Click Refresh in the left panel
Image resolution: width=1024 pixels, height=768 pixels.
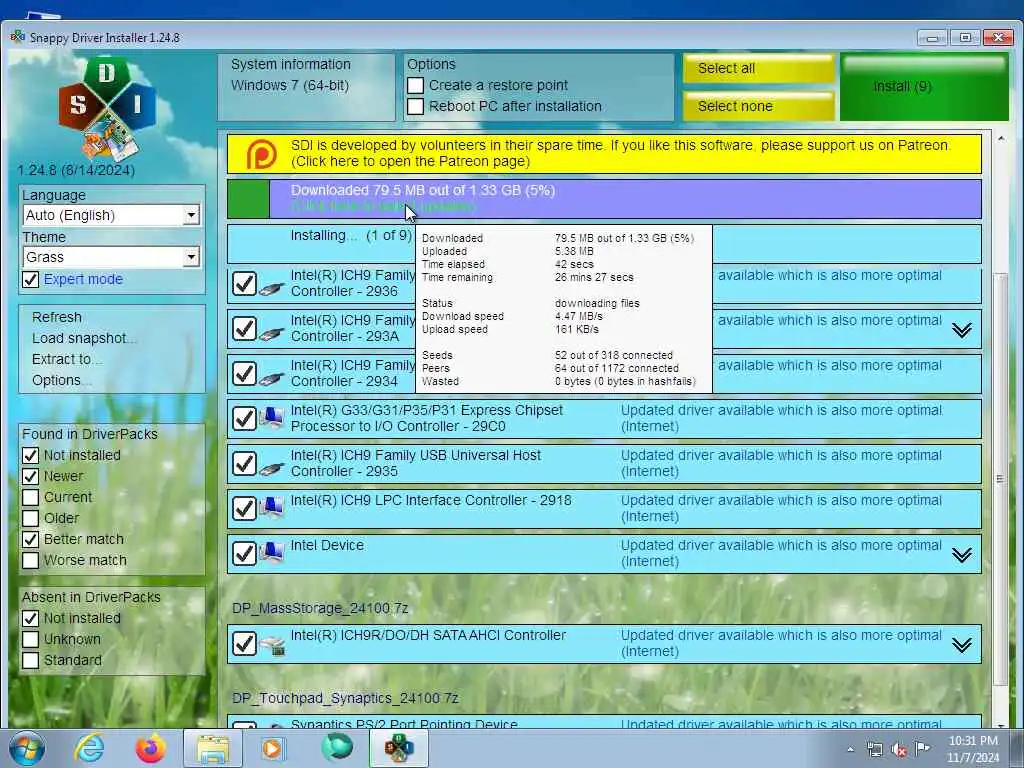pos(57,317)
